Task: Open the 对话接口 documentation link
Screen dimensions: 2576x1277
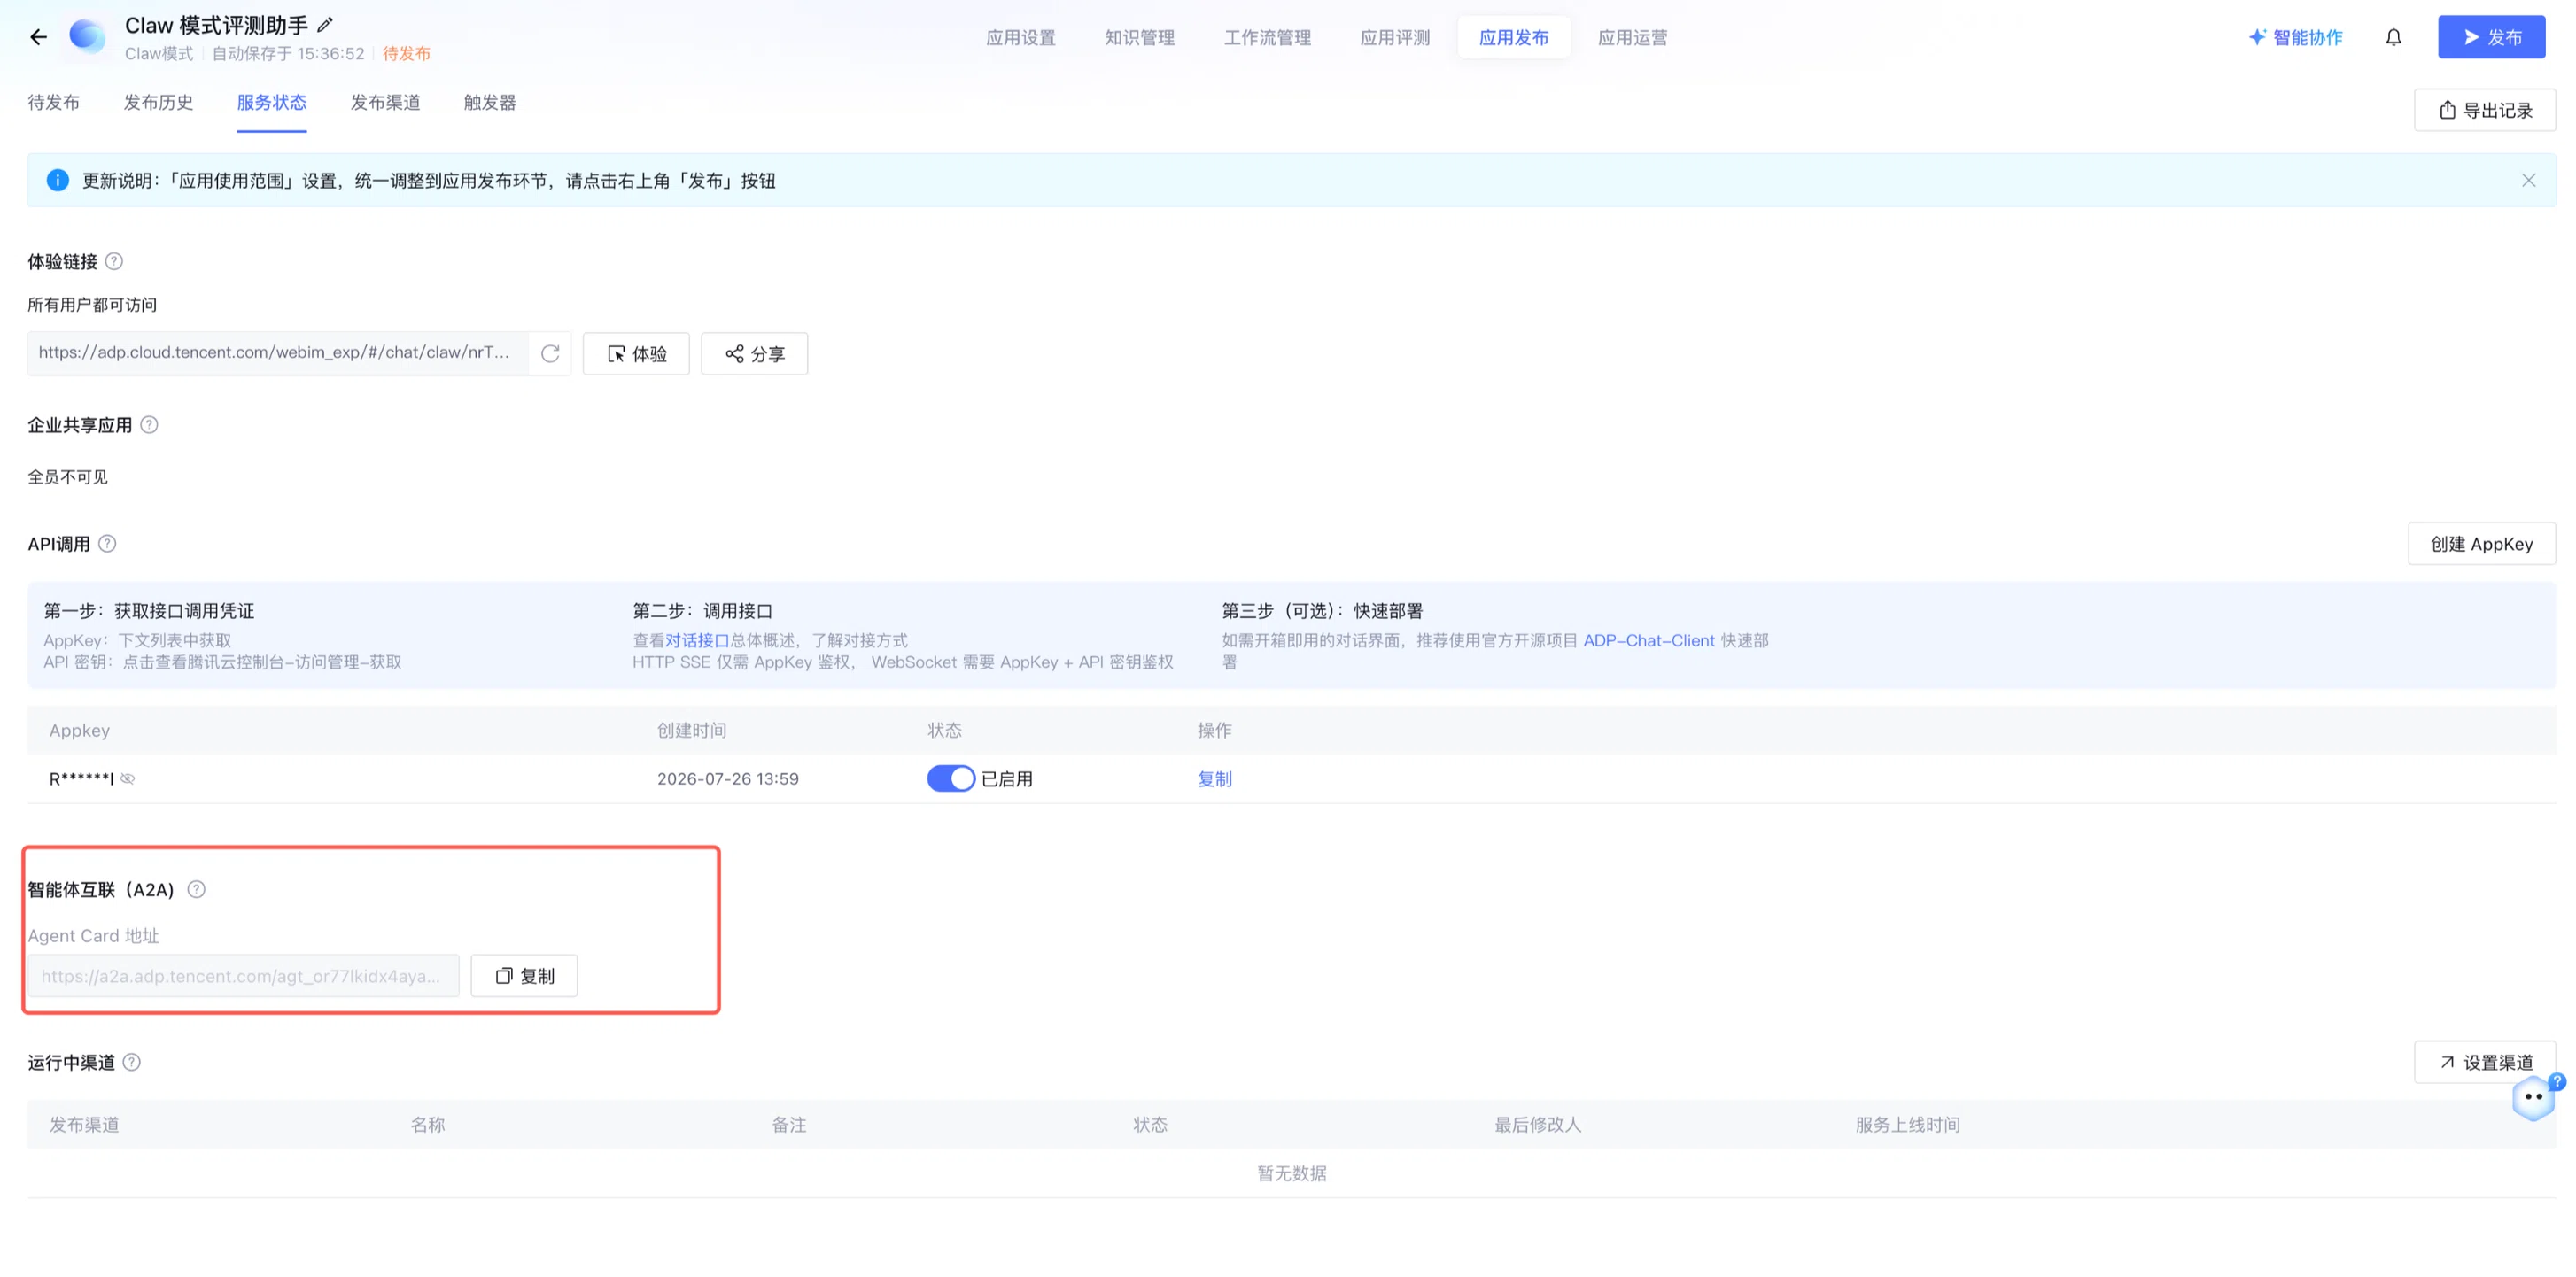Action: pos(697,641)
